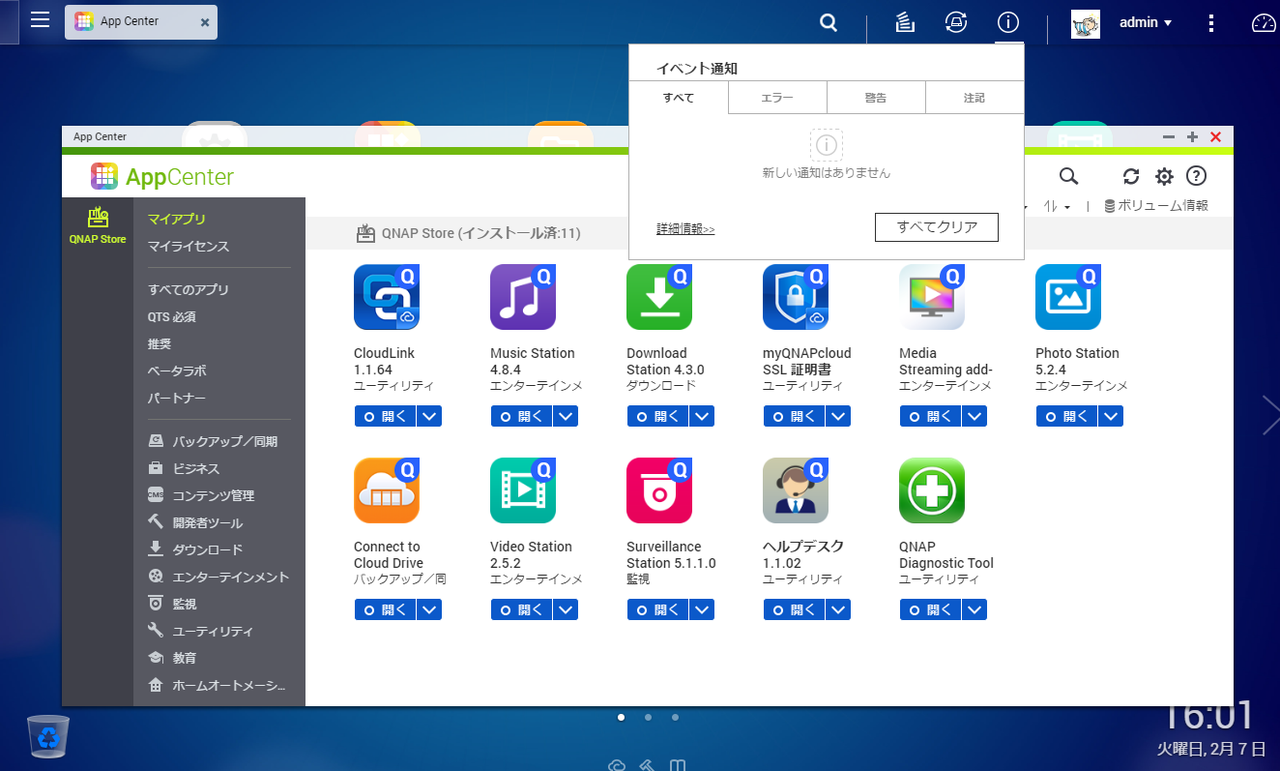
Task: Switch to the 注記 notification tab
Action: (974, 98)
